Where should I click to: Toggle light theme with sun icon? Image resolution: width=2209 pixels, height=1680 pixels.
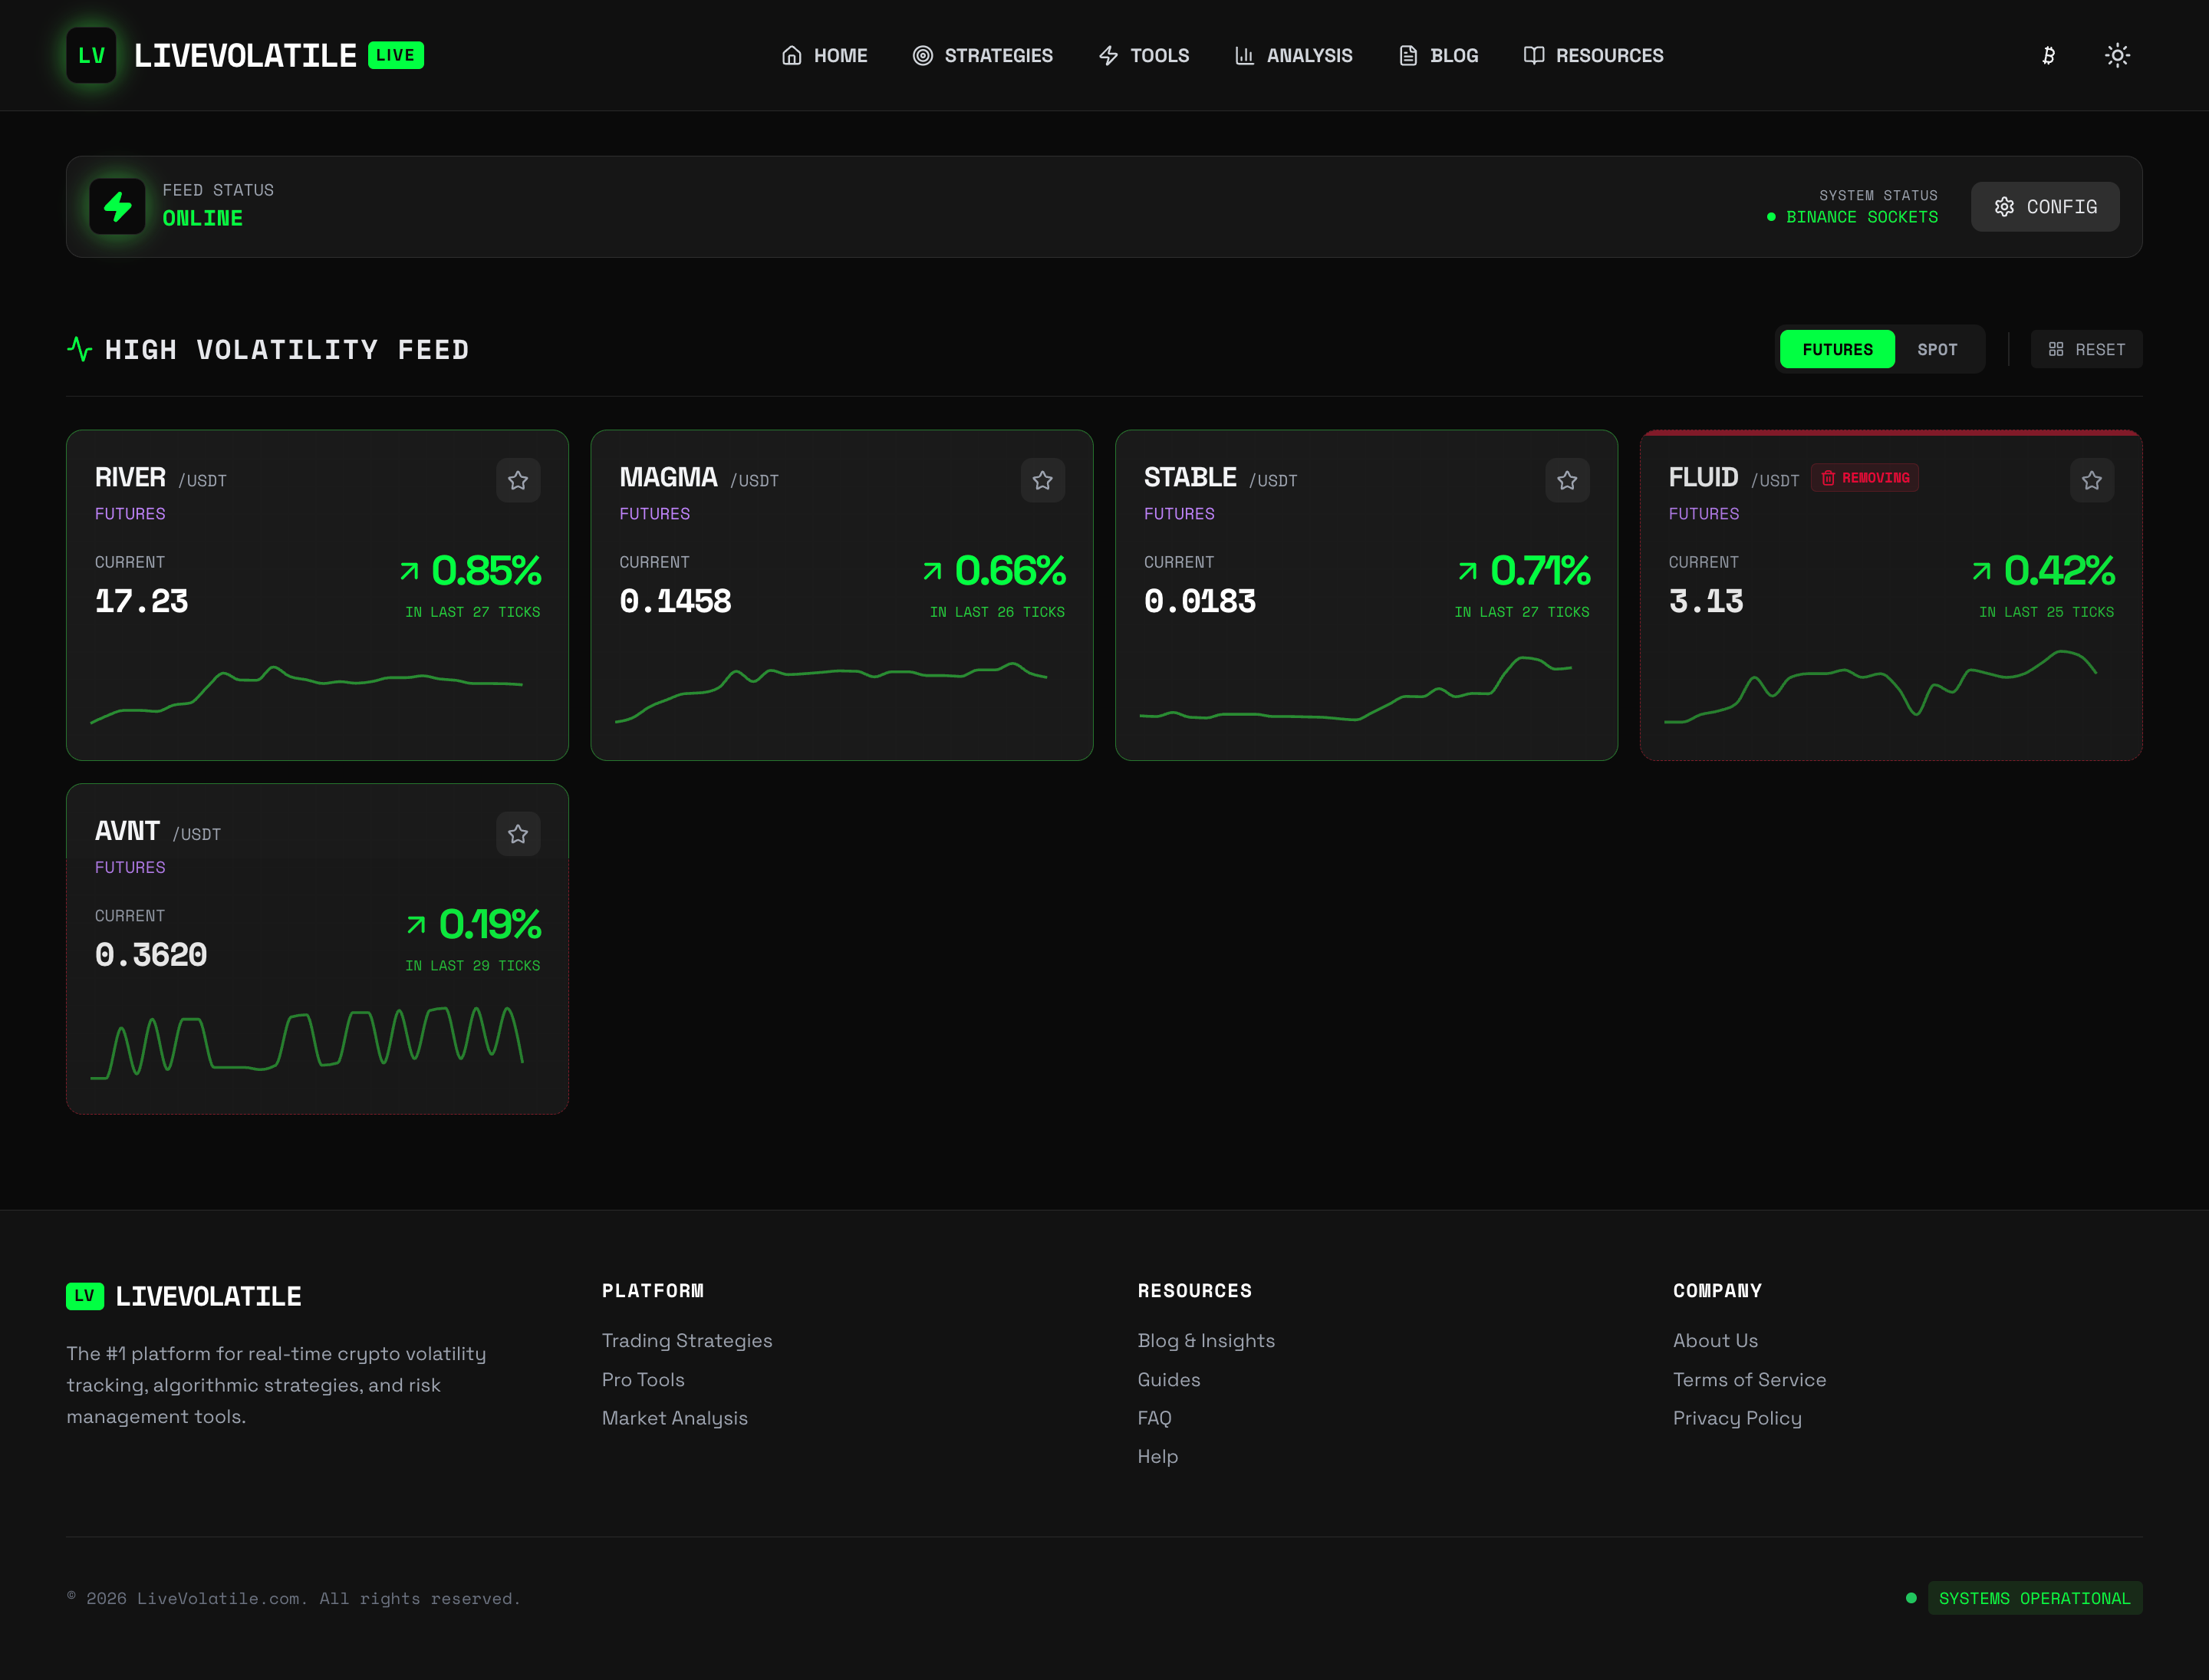pos(2117,55)
